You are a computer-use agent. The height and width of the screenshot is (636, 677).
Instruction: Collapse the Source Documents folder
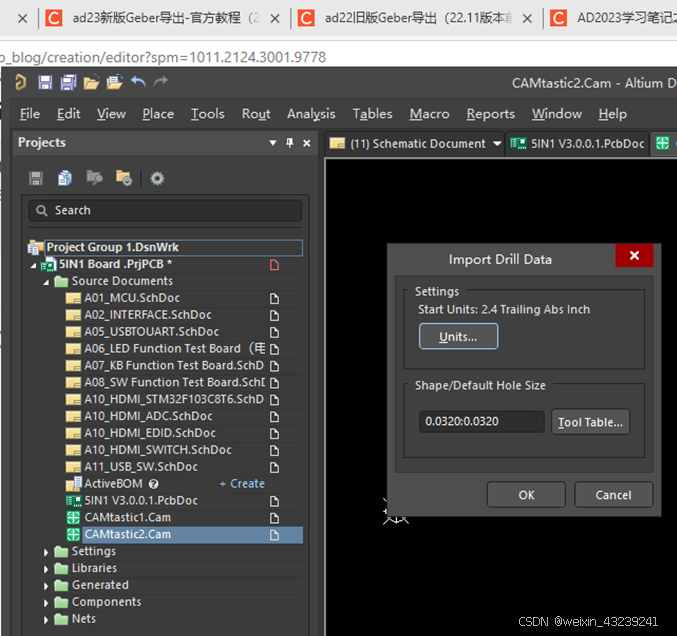coord(46,282)
